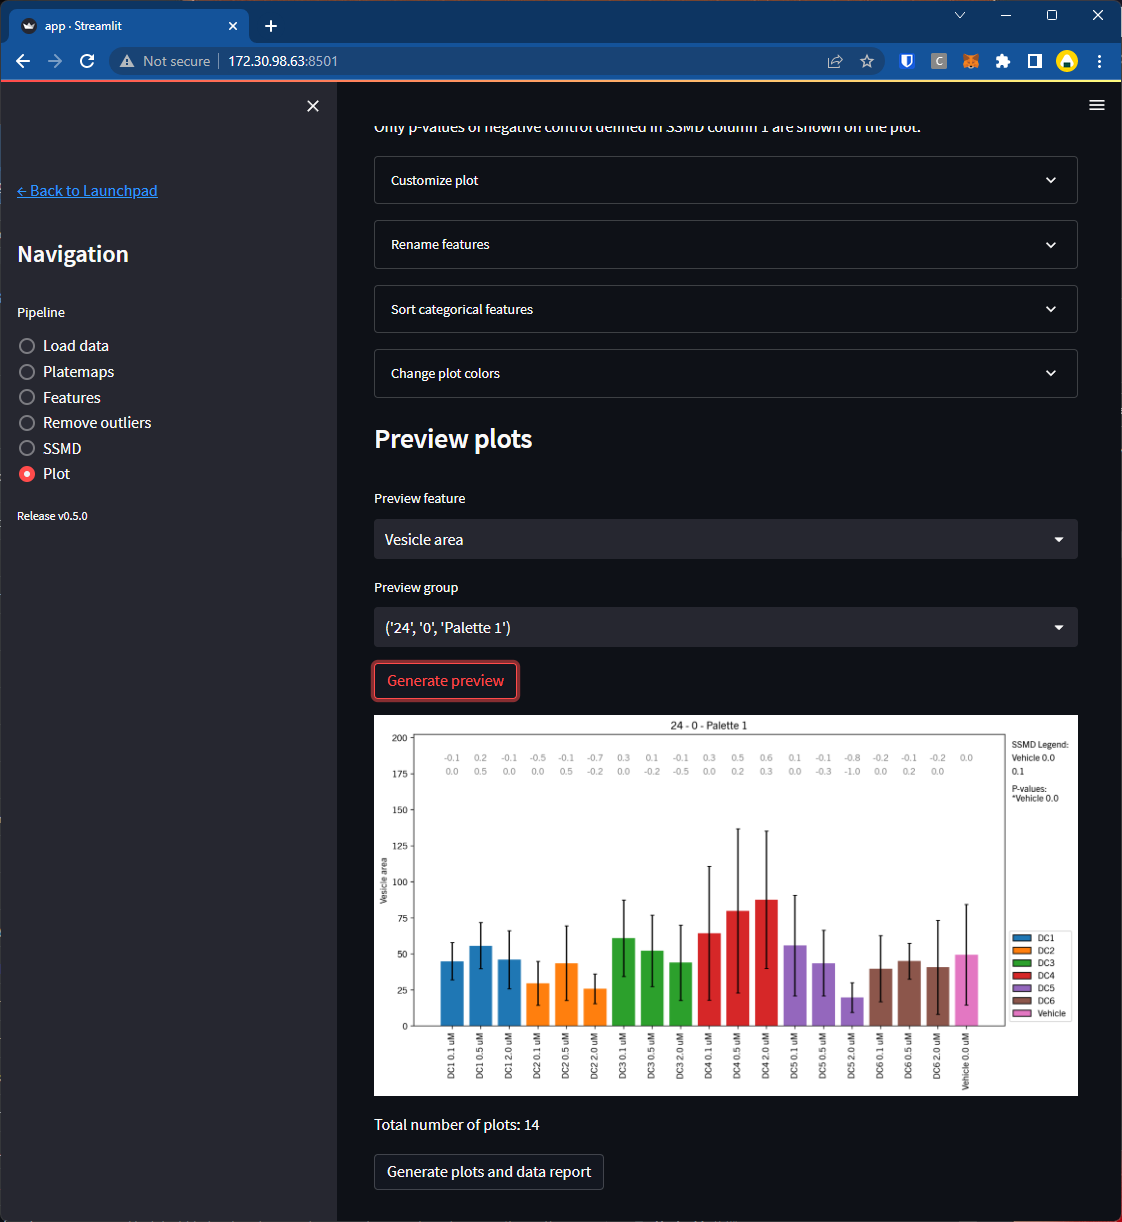Select the SSMD radio option

point(50,449)
